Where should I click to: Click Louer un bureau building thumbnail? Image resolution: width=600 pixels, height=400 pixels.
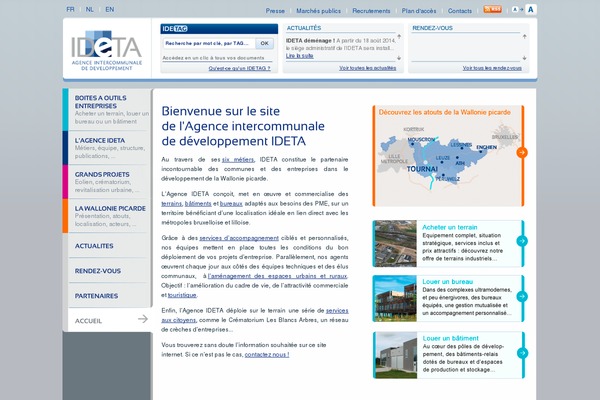pyautogui.click(x=395, y=299)
